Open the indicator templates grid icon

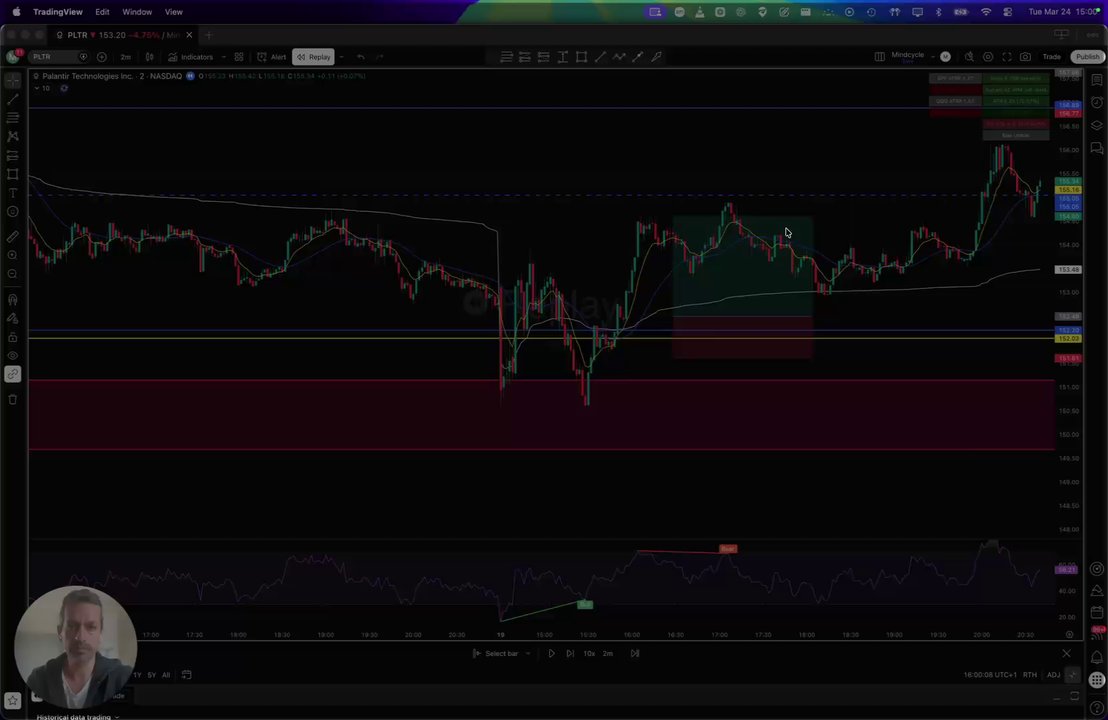[239, 57]
